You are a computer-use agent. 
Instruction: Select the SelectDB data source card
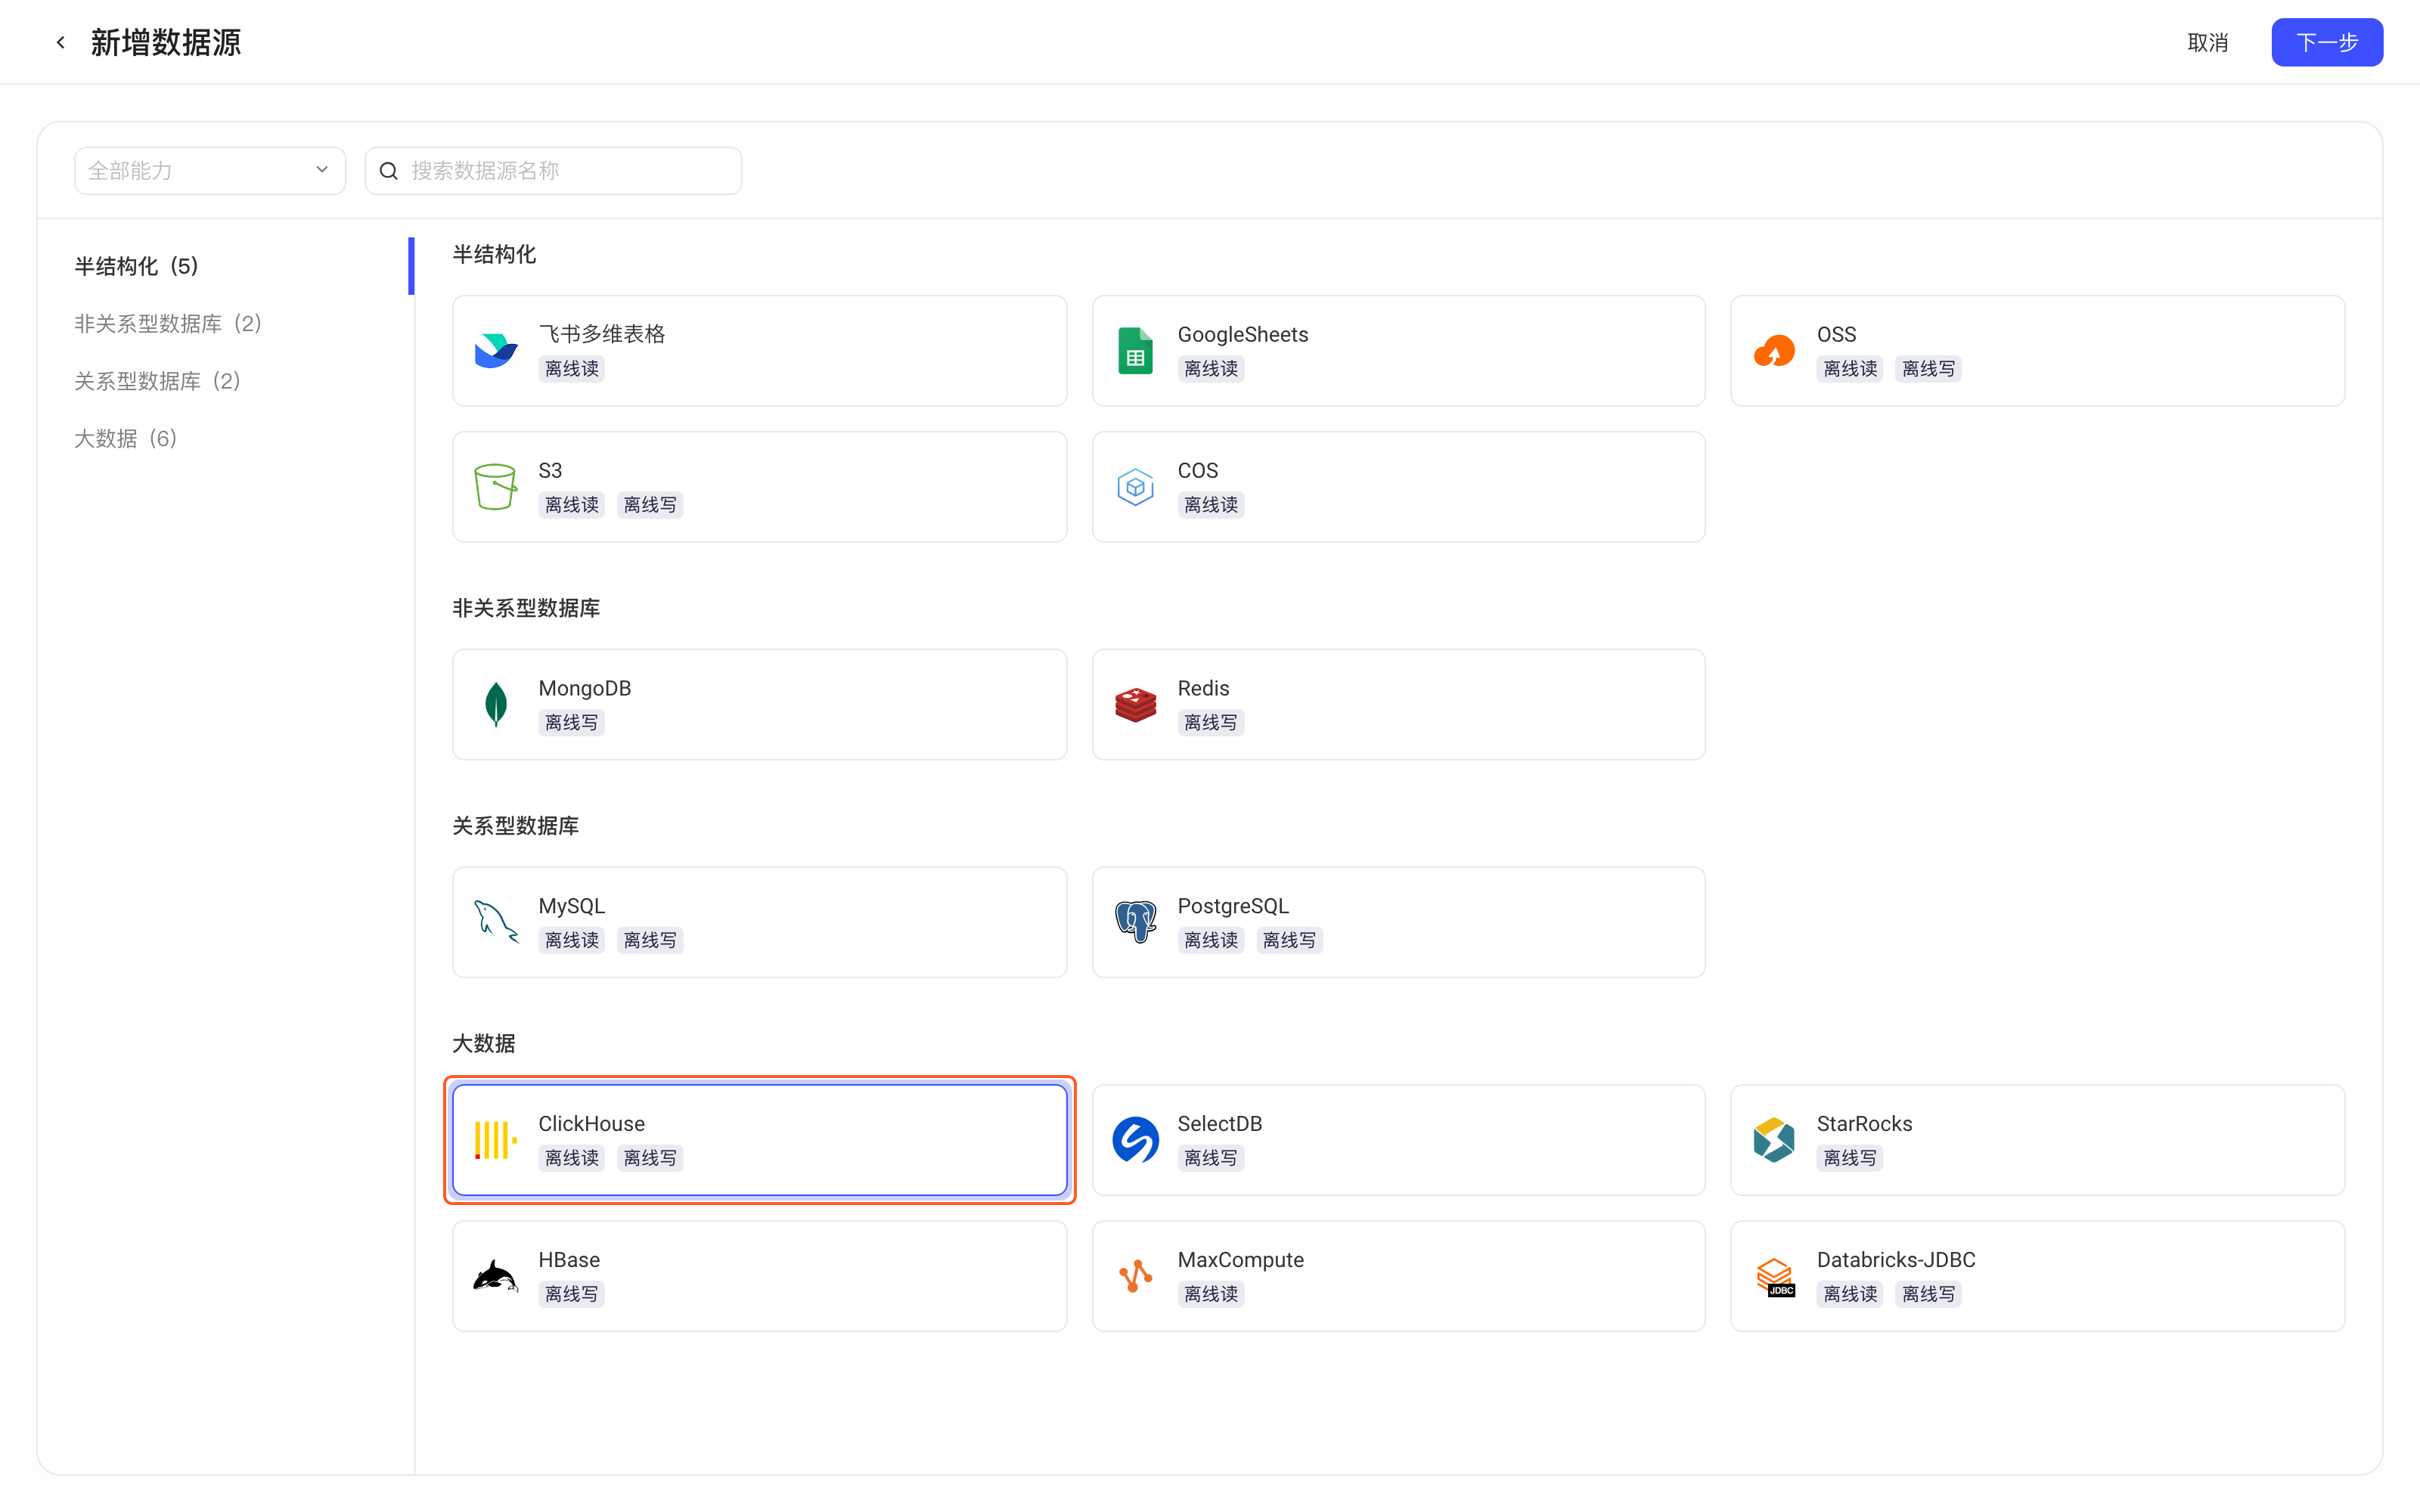click(x=1398, y=1140)
